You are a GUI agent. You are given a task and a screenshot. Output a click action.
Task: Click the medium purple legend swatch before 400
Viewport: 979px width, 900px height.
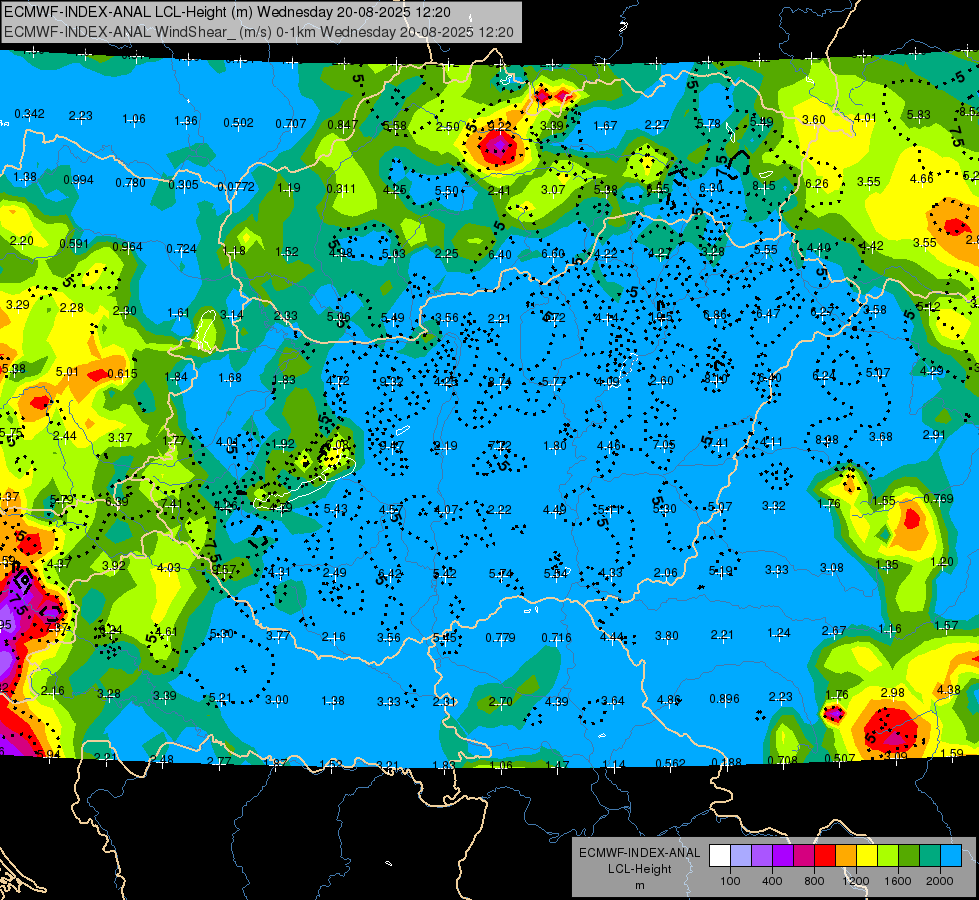click(762, 856)
